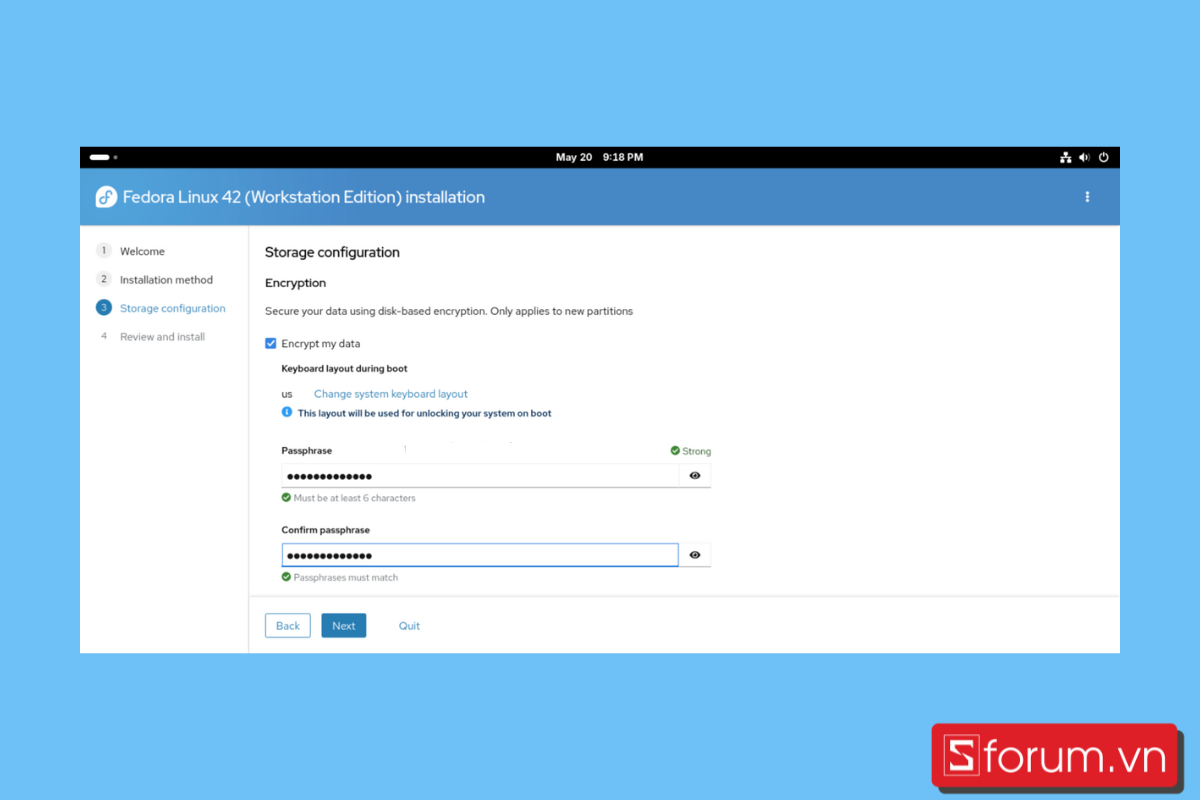Open the Activities pill indicator in the top bar
This screenshot has height=800, width=1200.
click(103, 157)
